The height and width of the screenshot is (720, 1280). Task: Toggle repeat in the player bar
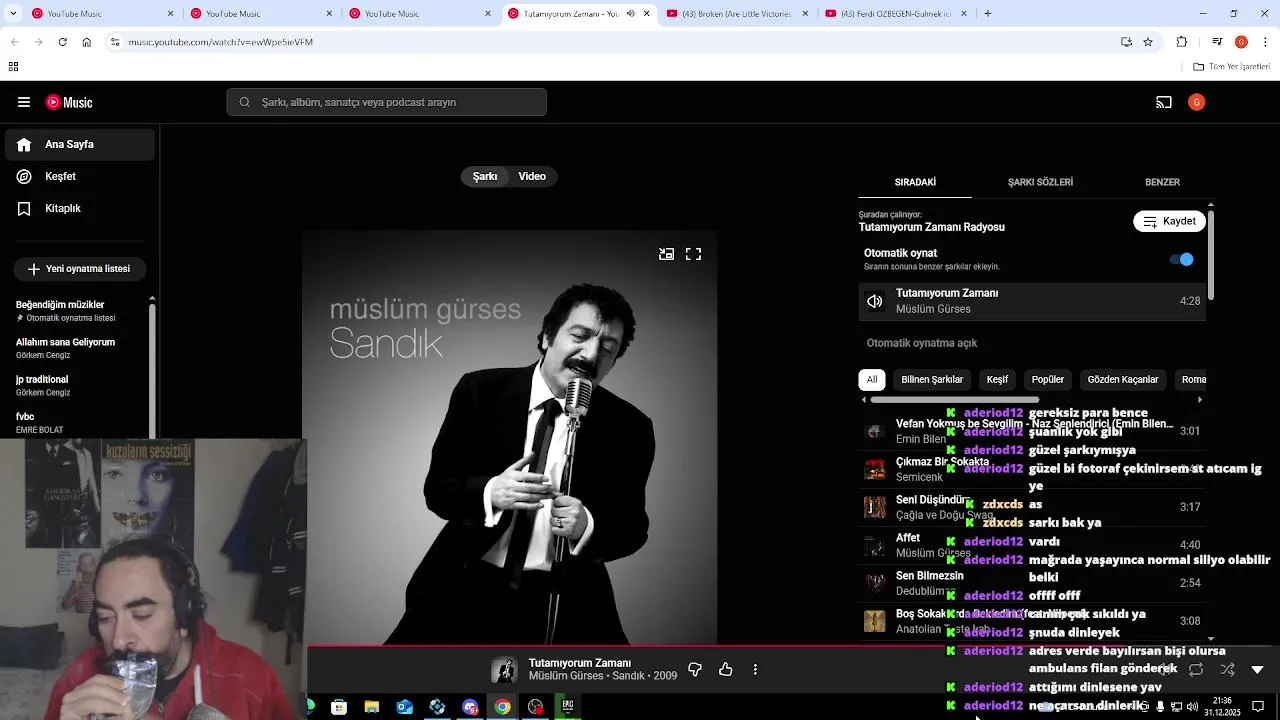click(x=1196, y=669)
